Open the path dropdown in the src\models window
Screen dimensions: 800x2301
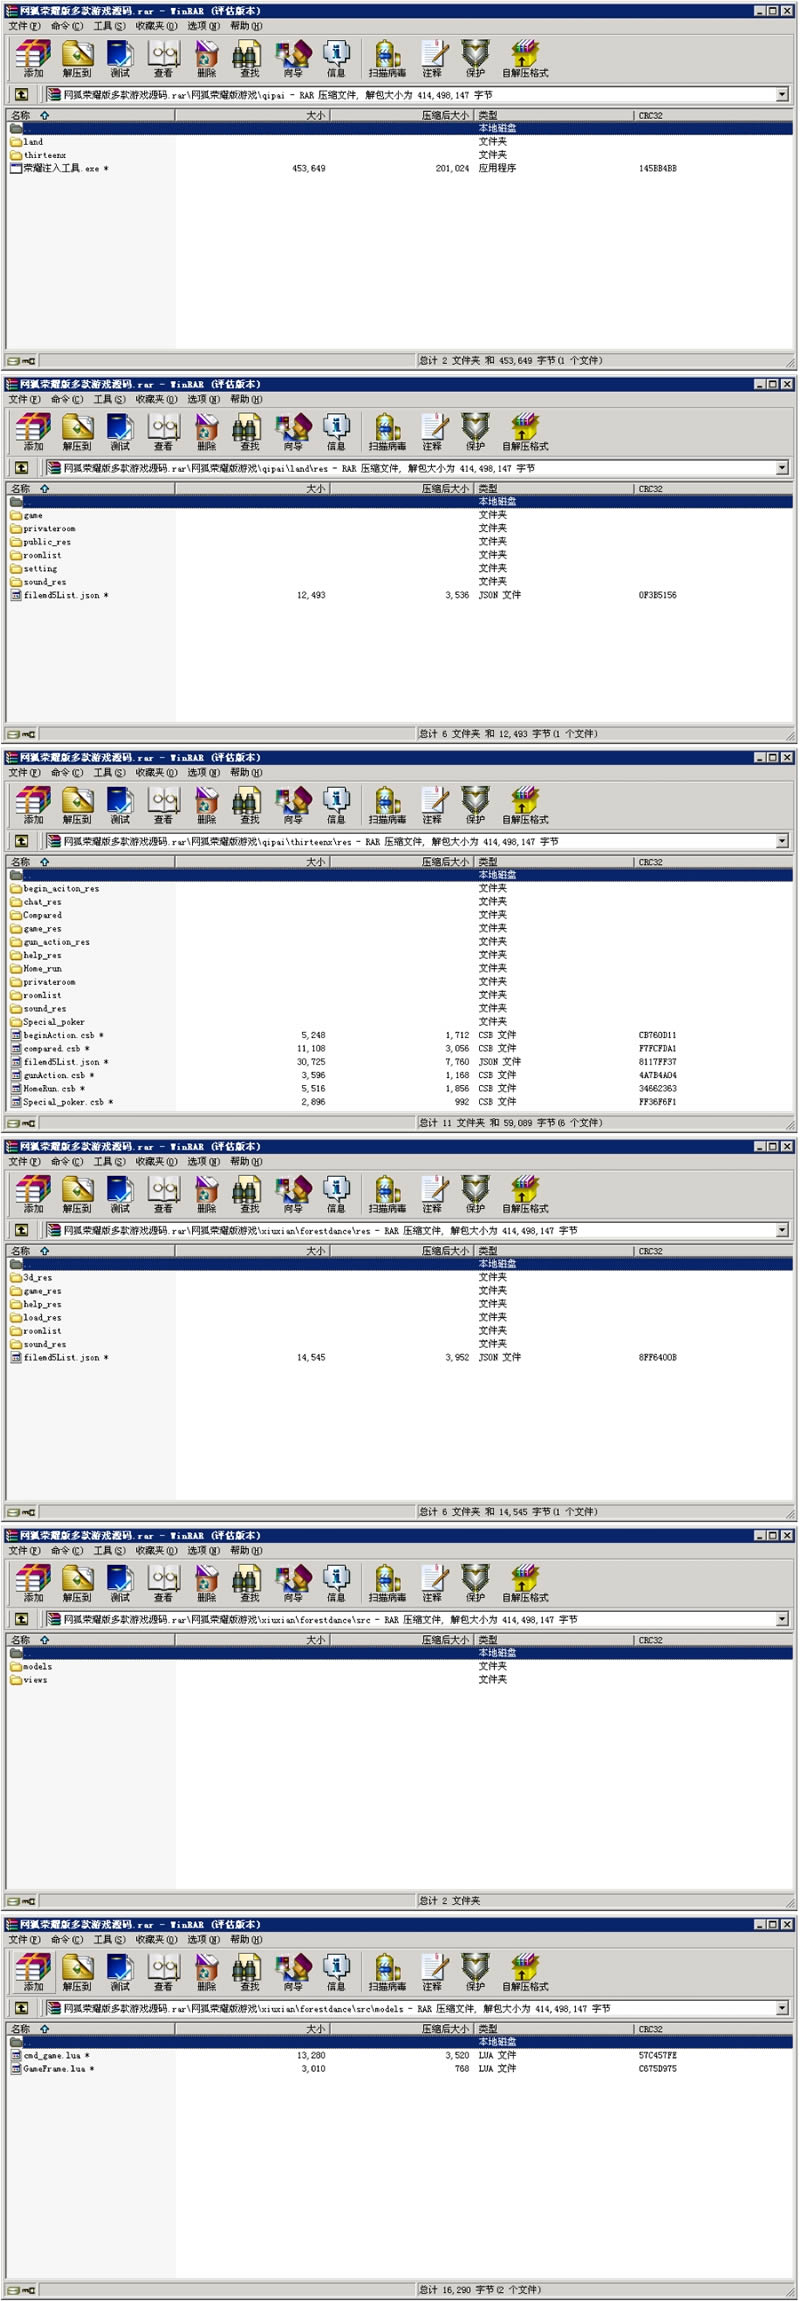coord(782,2009)
